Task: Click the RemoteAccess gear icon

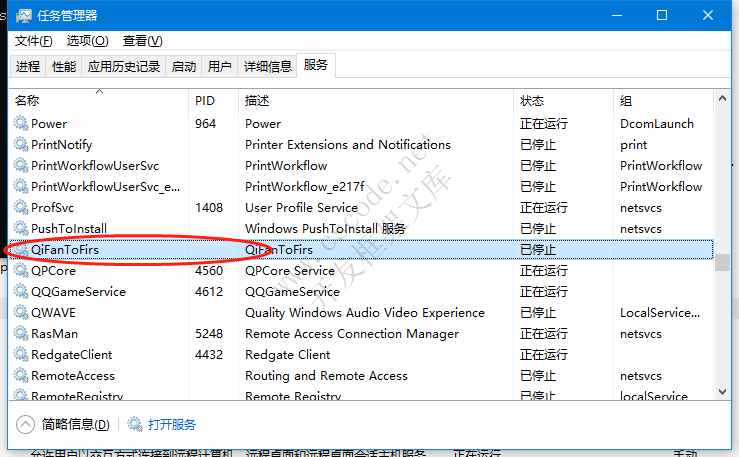Action: point(21,375)
